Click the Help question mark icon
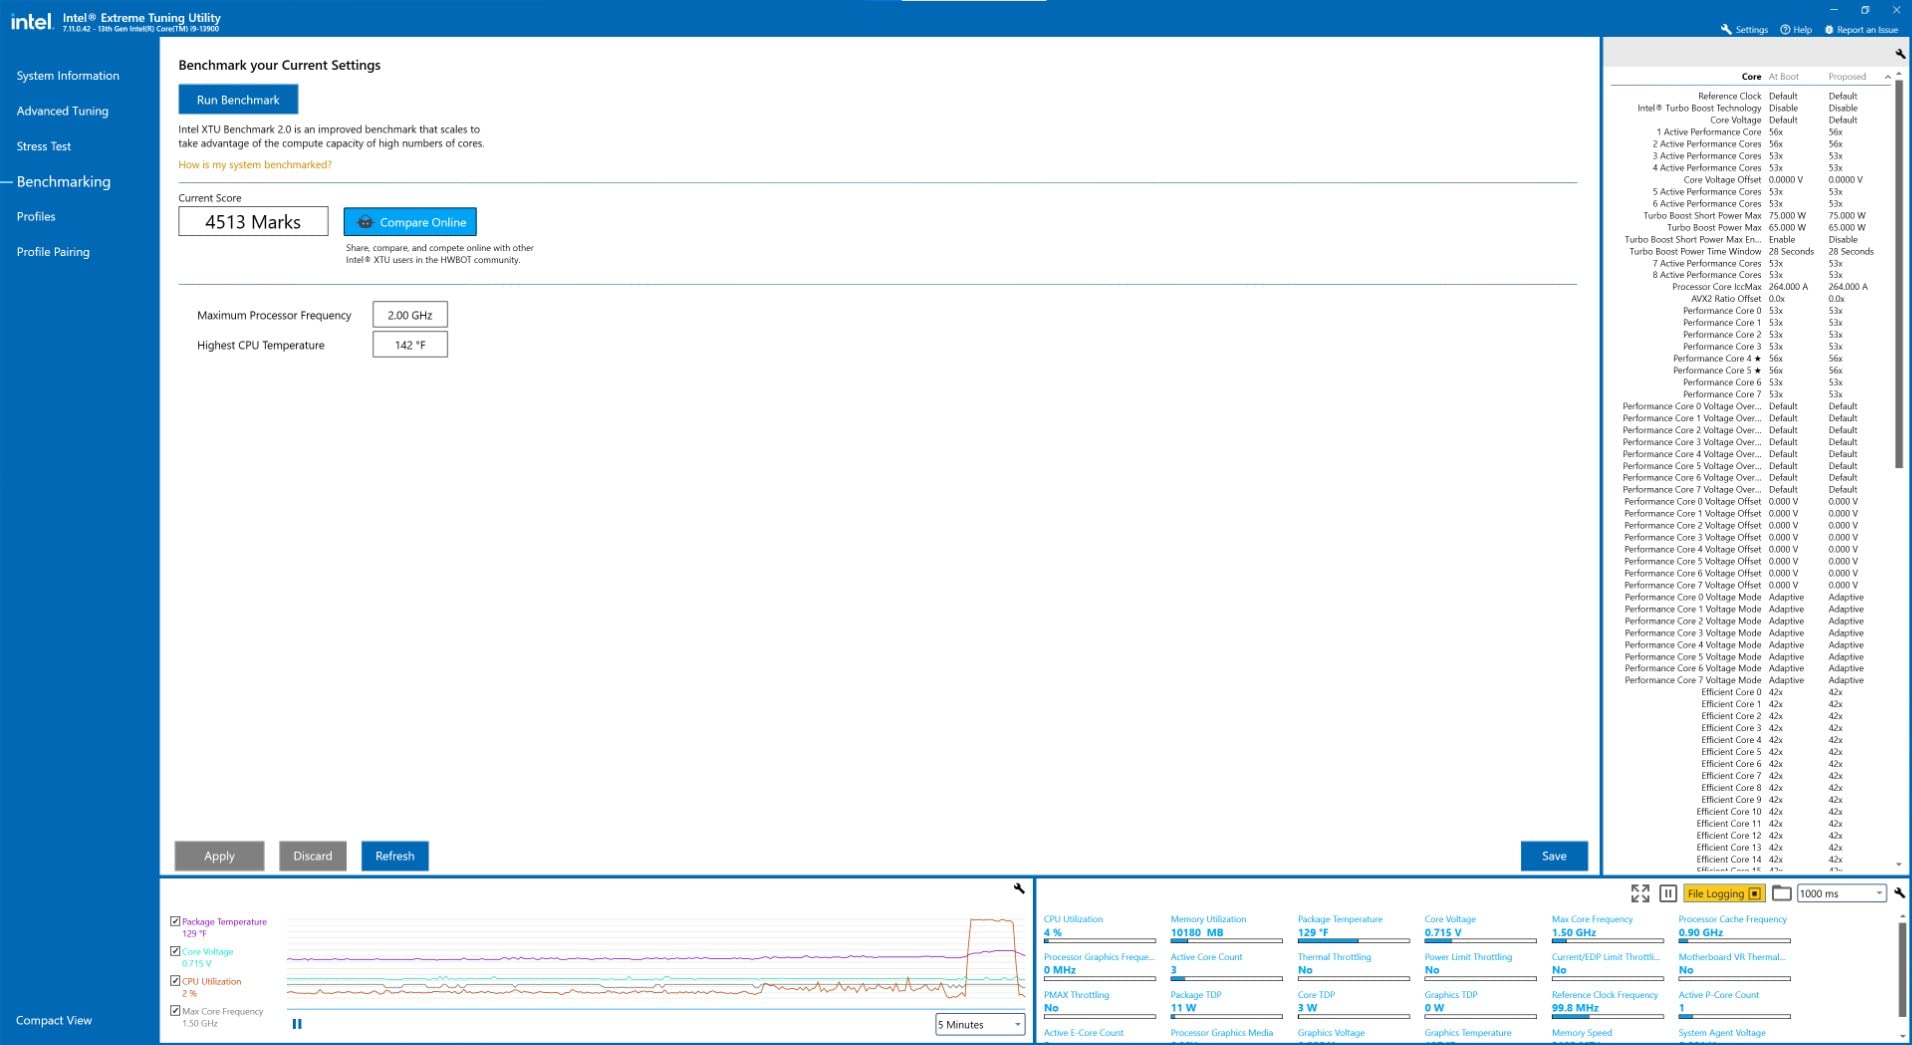 point(1786,29)
